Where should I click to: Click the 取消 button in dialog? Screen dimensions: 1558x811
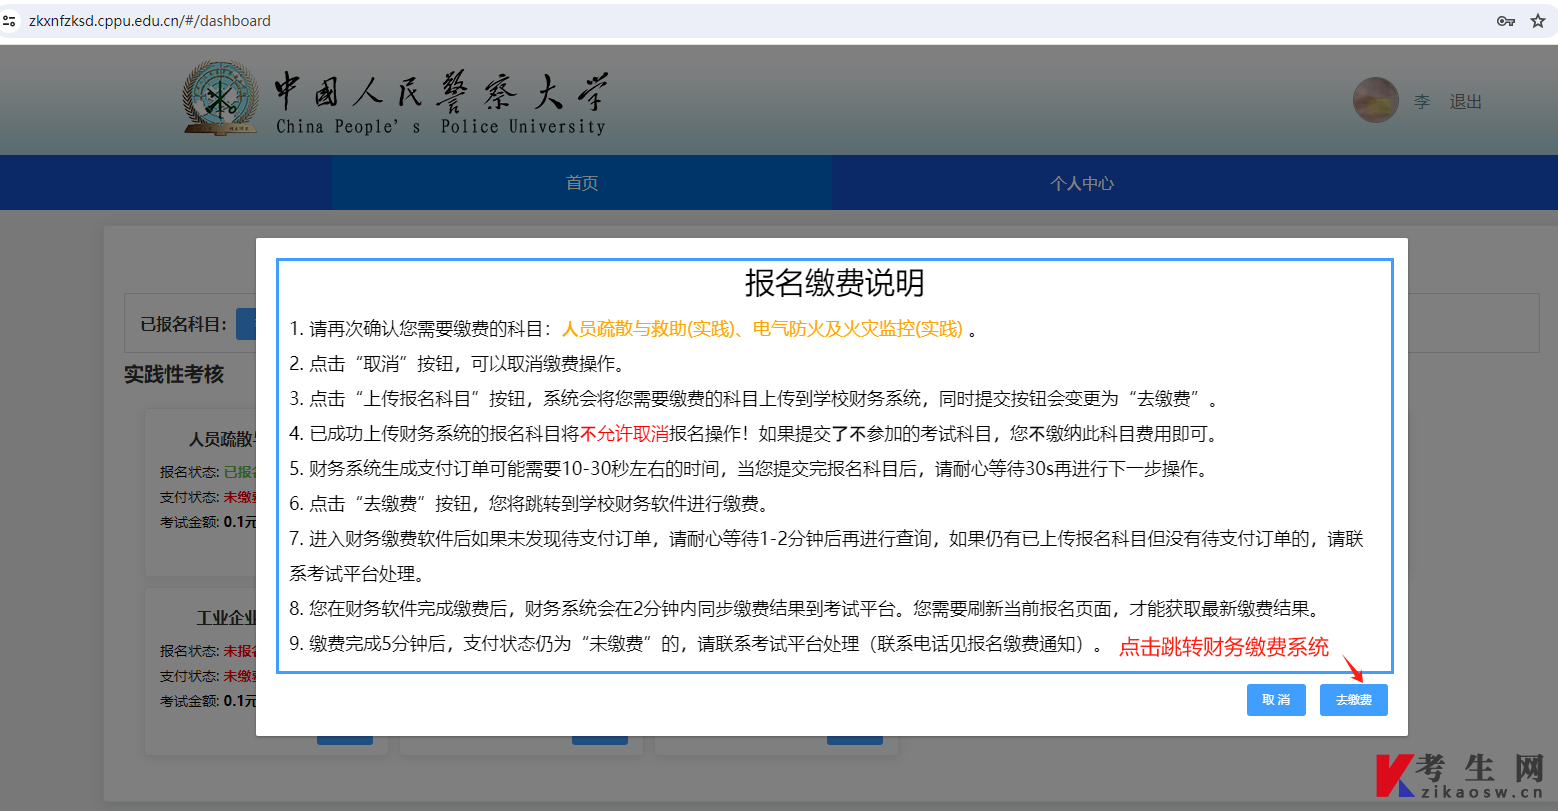1276,700
